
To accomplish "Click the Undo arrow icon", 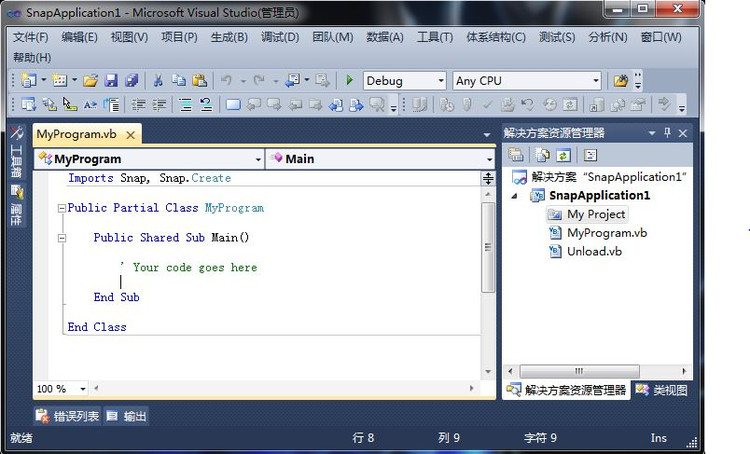I will pyautogui.click(x=227, y=81).
